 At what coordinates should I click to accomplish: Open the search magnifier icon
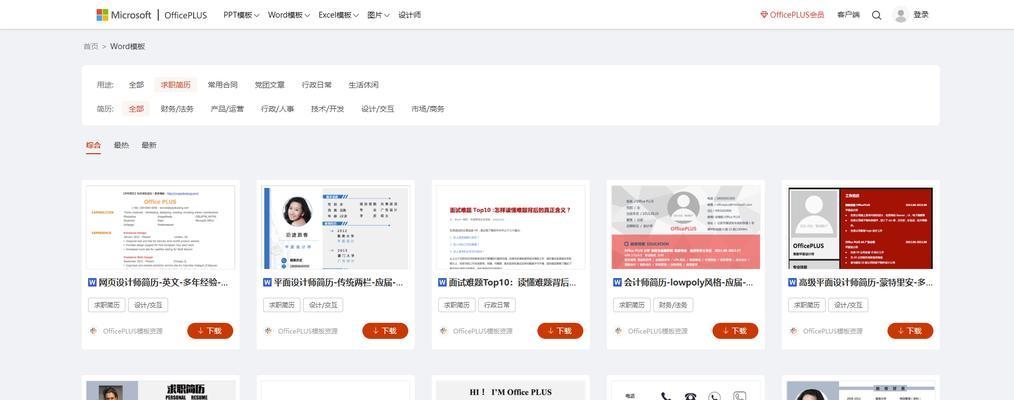pos(876,15)
